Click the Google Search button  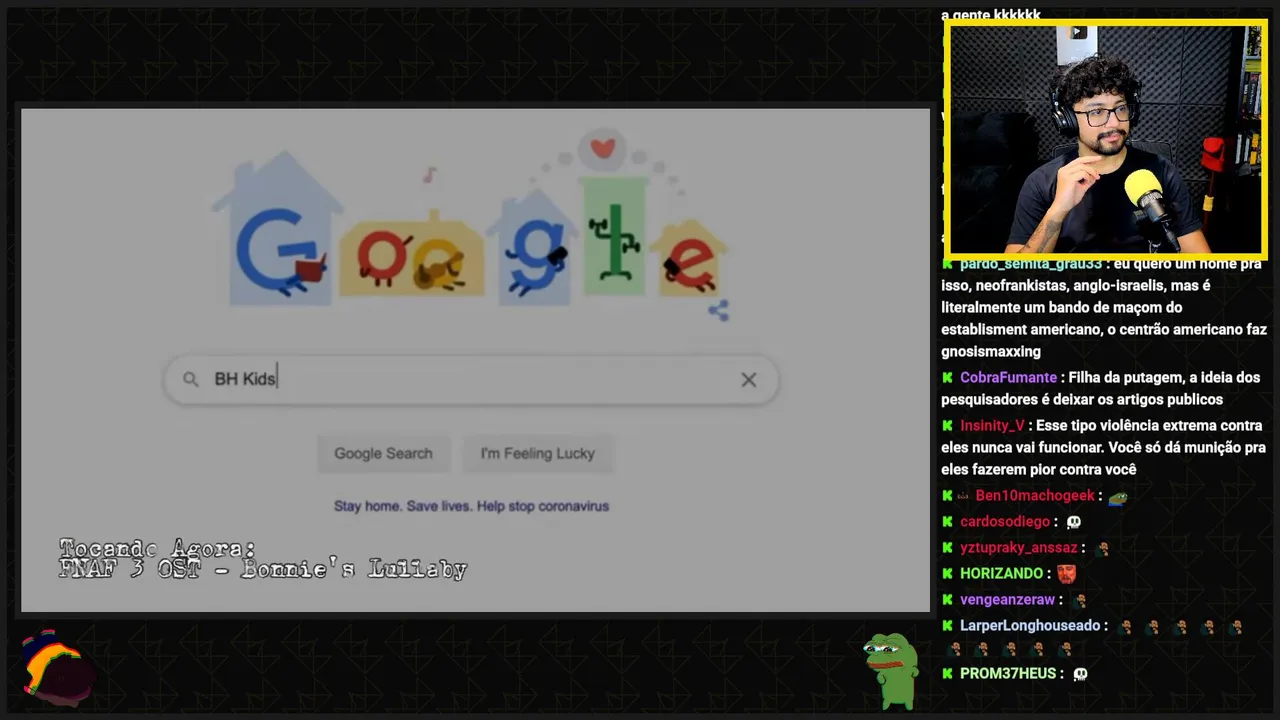pos(383,453)
